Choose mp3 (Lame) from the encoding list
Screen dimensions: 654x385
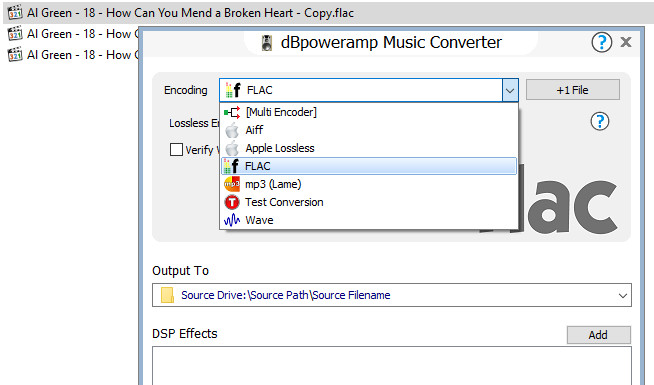click(369, 184)
